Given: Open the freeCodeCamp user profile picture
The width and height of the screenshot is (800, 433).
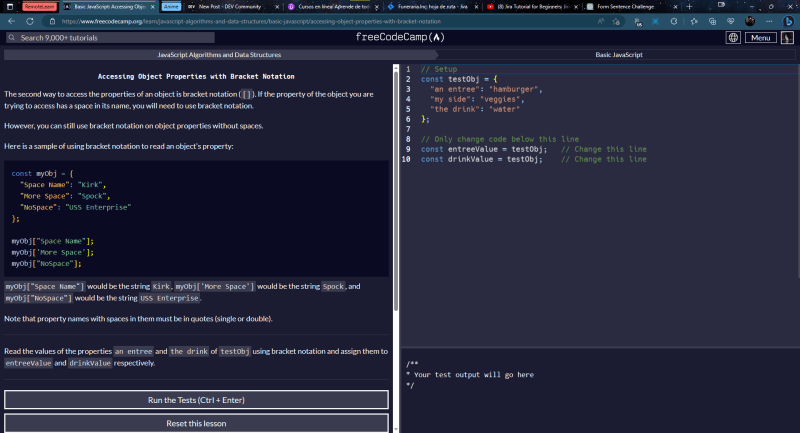Looking at the screenshot, I should [x=787, y=38].
